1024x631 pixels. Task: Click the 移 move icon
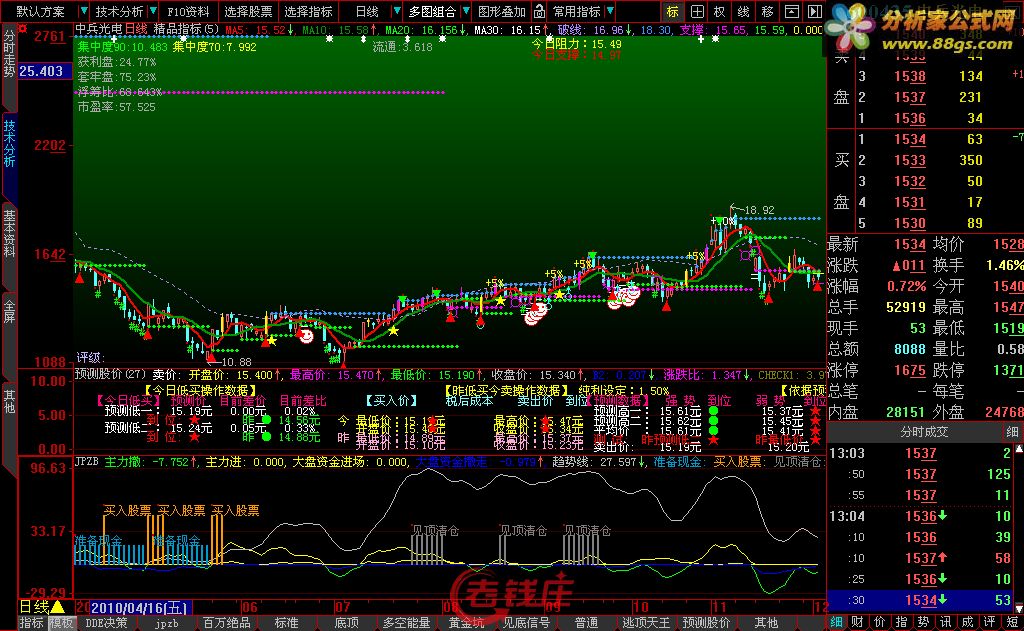tap(767, 11)
